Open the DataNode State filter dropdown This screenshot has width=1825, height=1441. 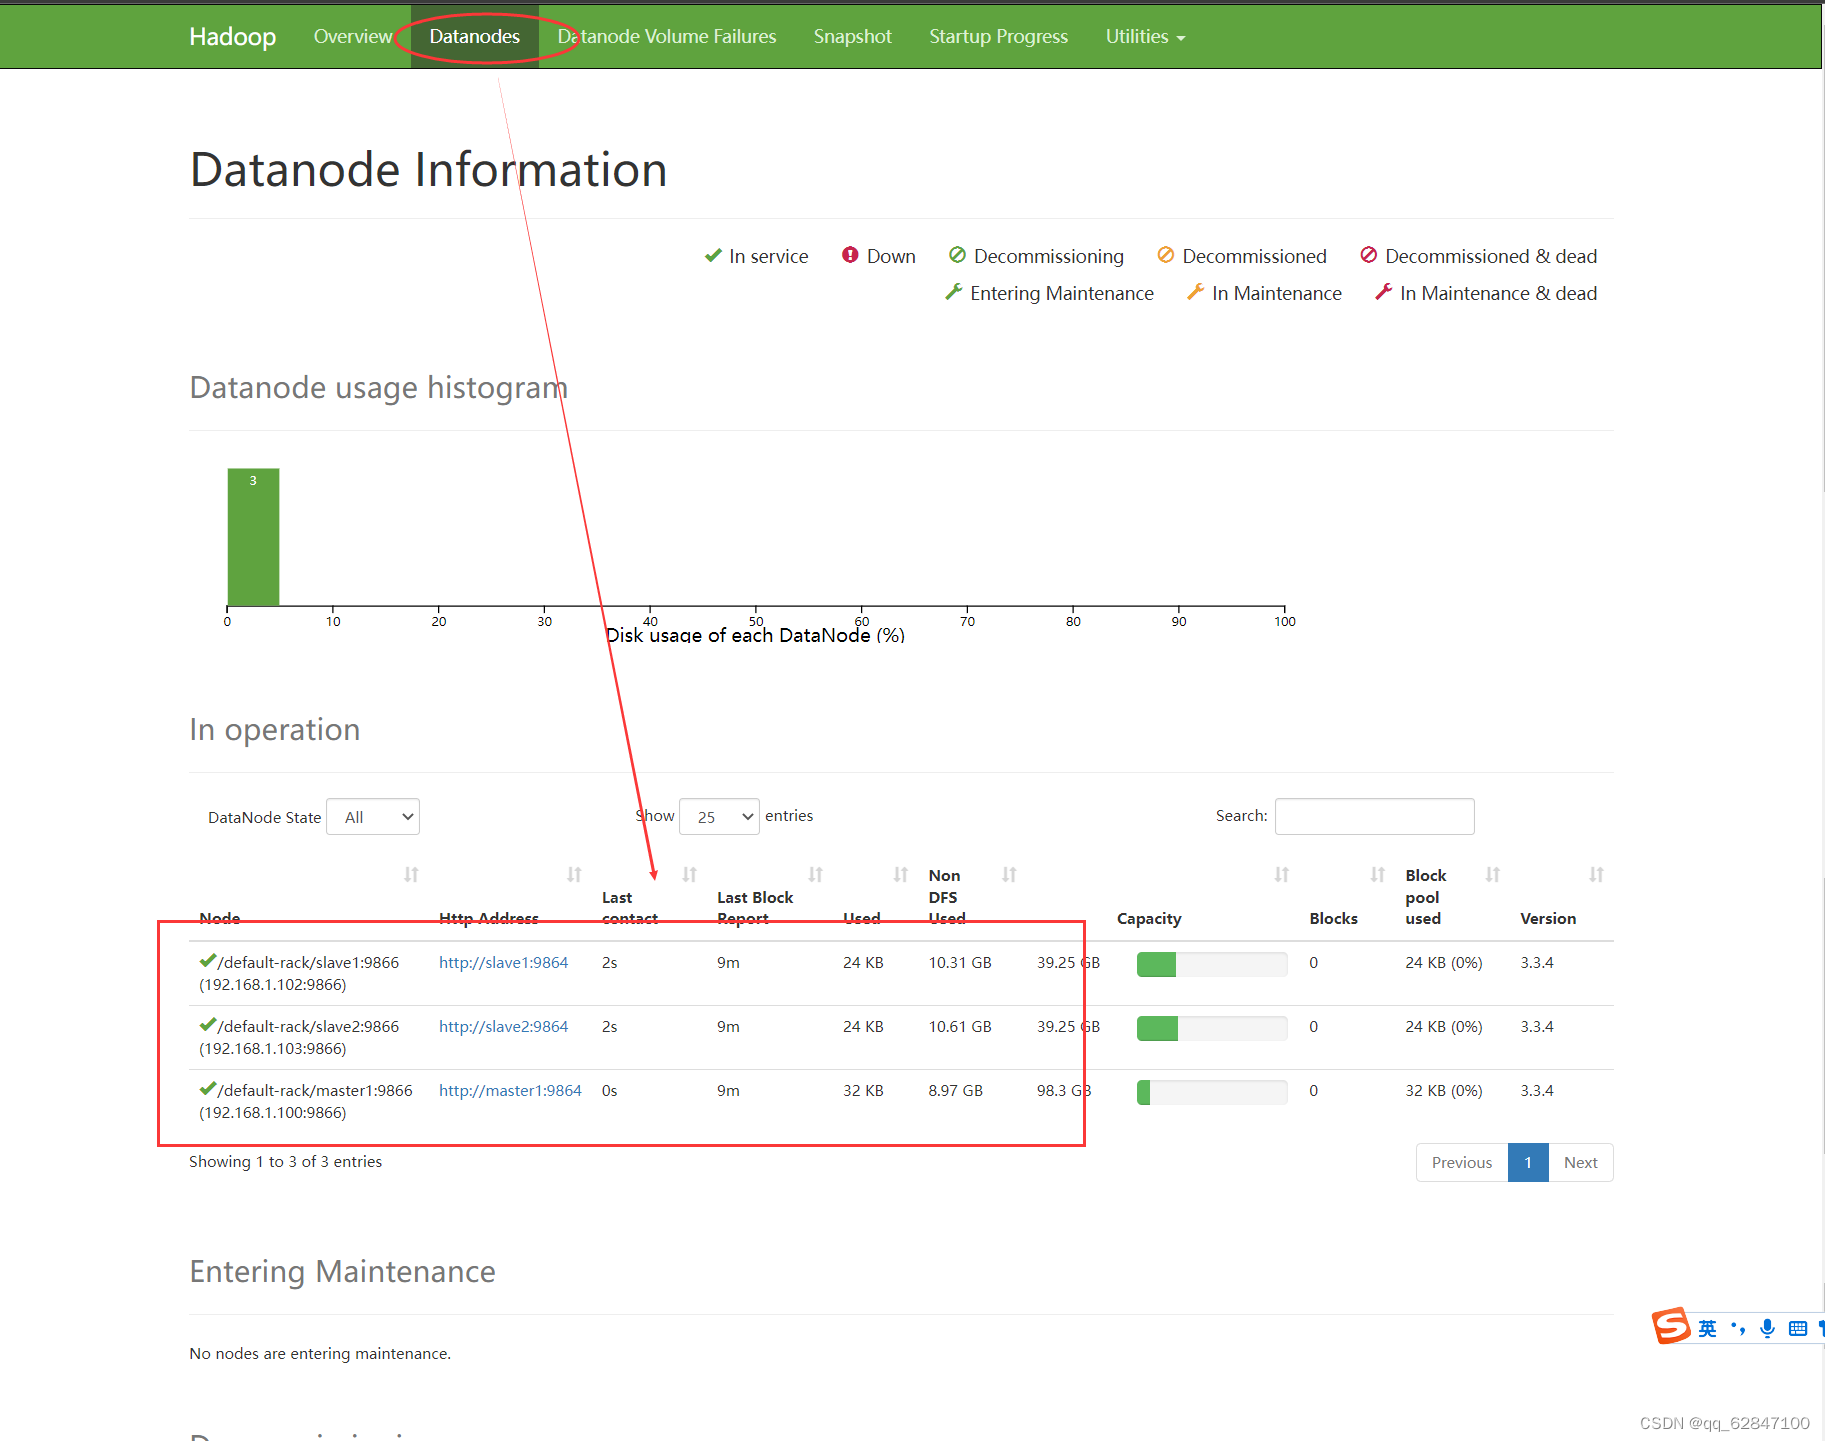pyautogui.click(x=373, y=817)
